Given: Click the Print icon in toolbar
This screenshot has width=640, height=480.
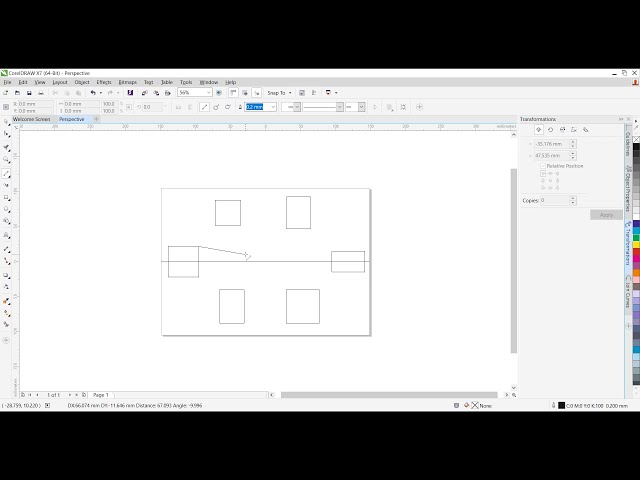Looking at the screenshot, I should pyautogui.click(x=41, y=93).
